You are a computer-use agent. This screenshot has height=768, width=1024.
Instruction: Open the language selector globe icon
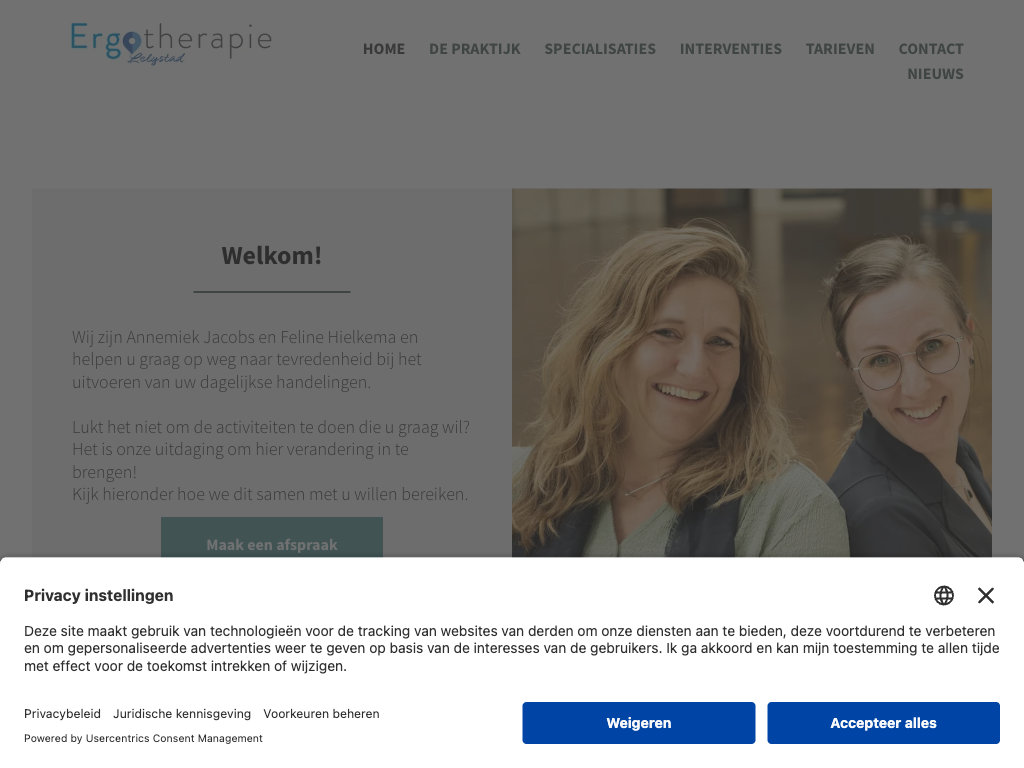tap(944, 596)
